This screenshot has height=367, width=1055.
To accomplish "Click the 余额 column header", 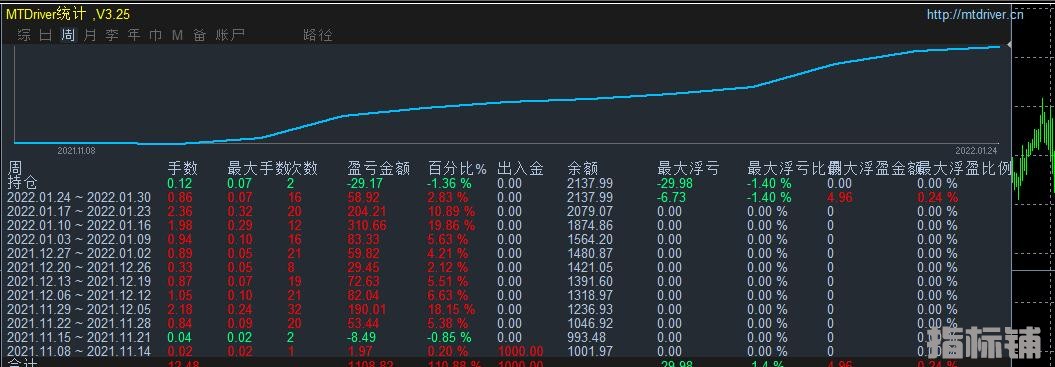I will (x=583, y=168).
